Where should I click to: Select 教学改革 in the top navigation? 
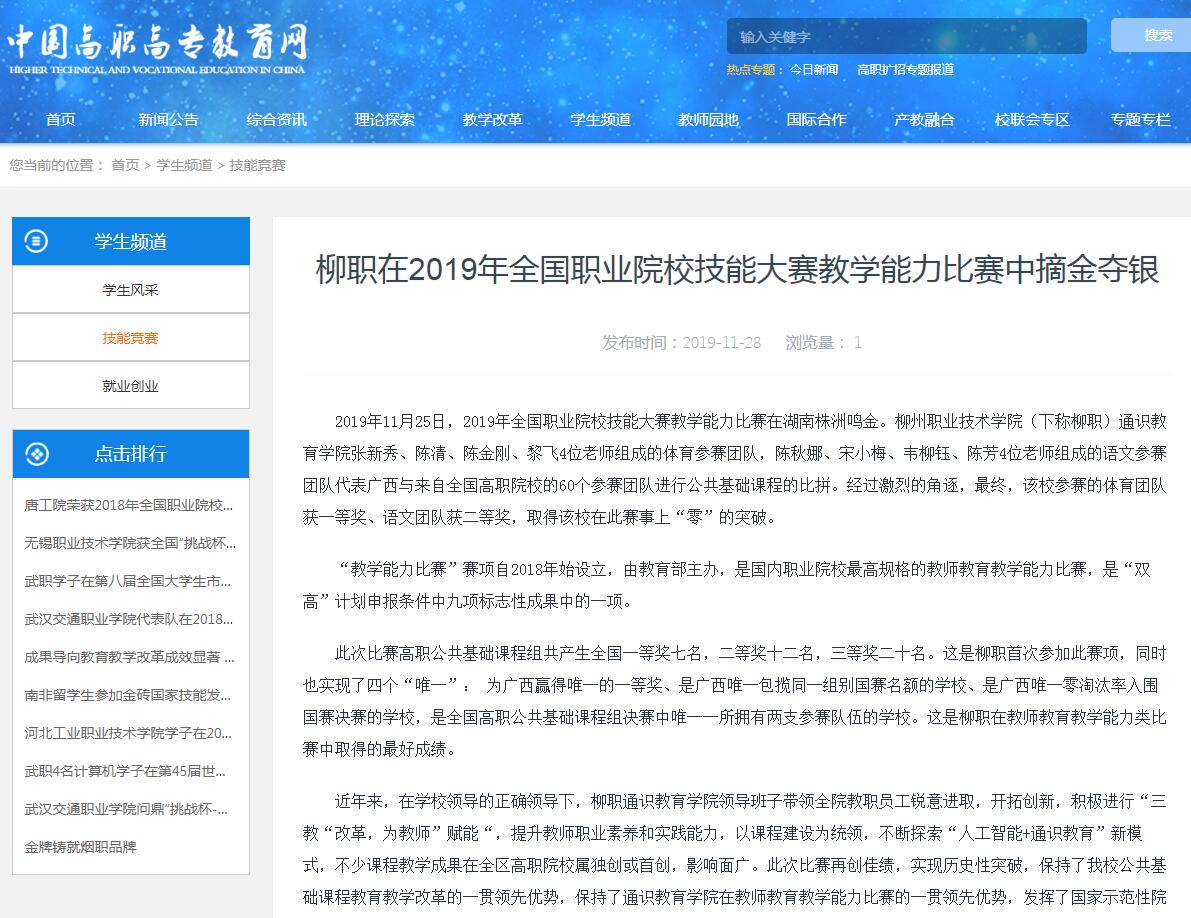492,119
